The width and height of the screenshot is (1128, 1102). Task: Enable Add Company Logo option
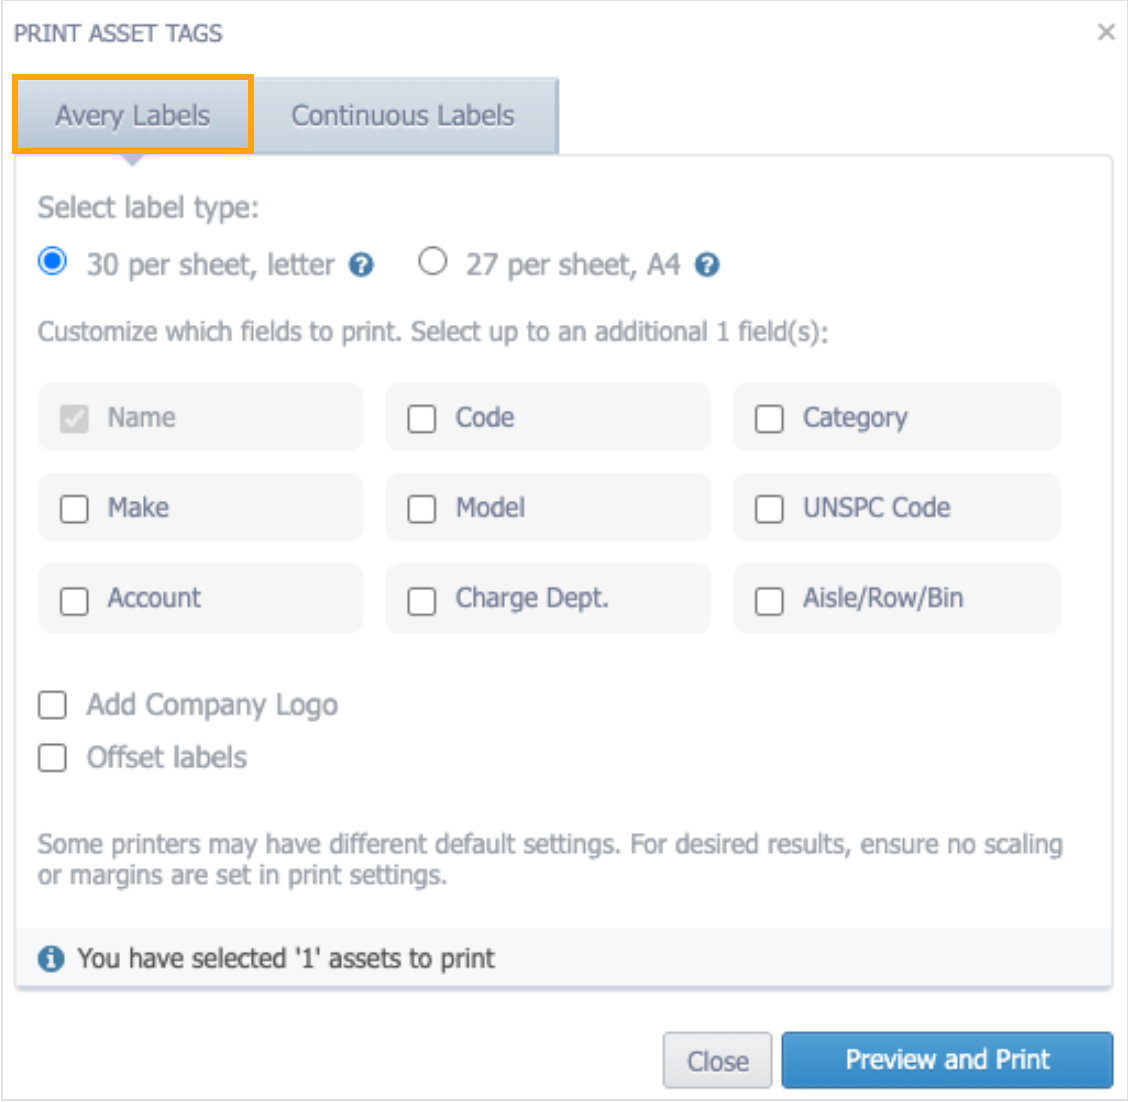(x=52, y=705)
